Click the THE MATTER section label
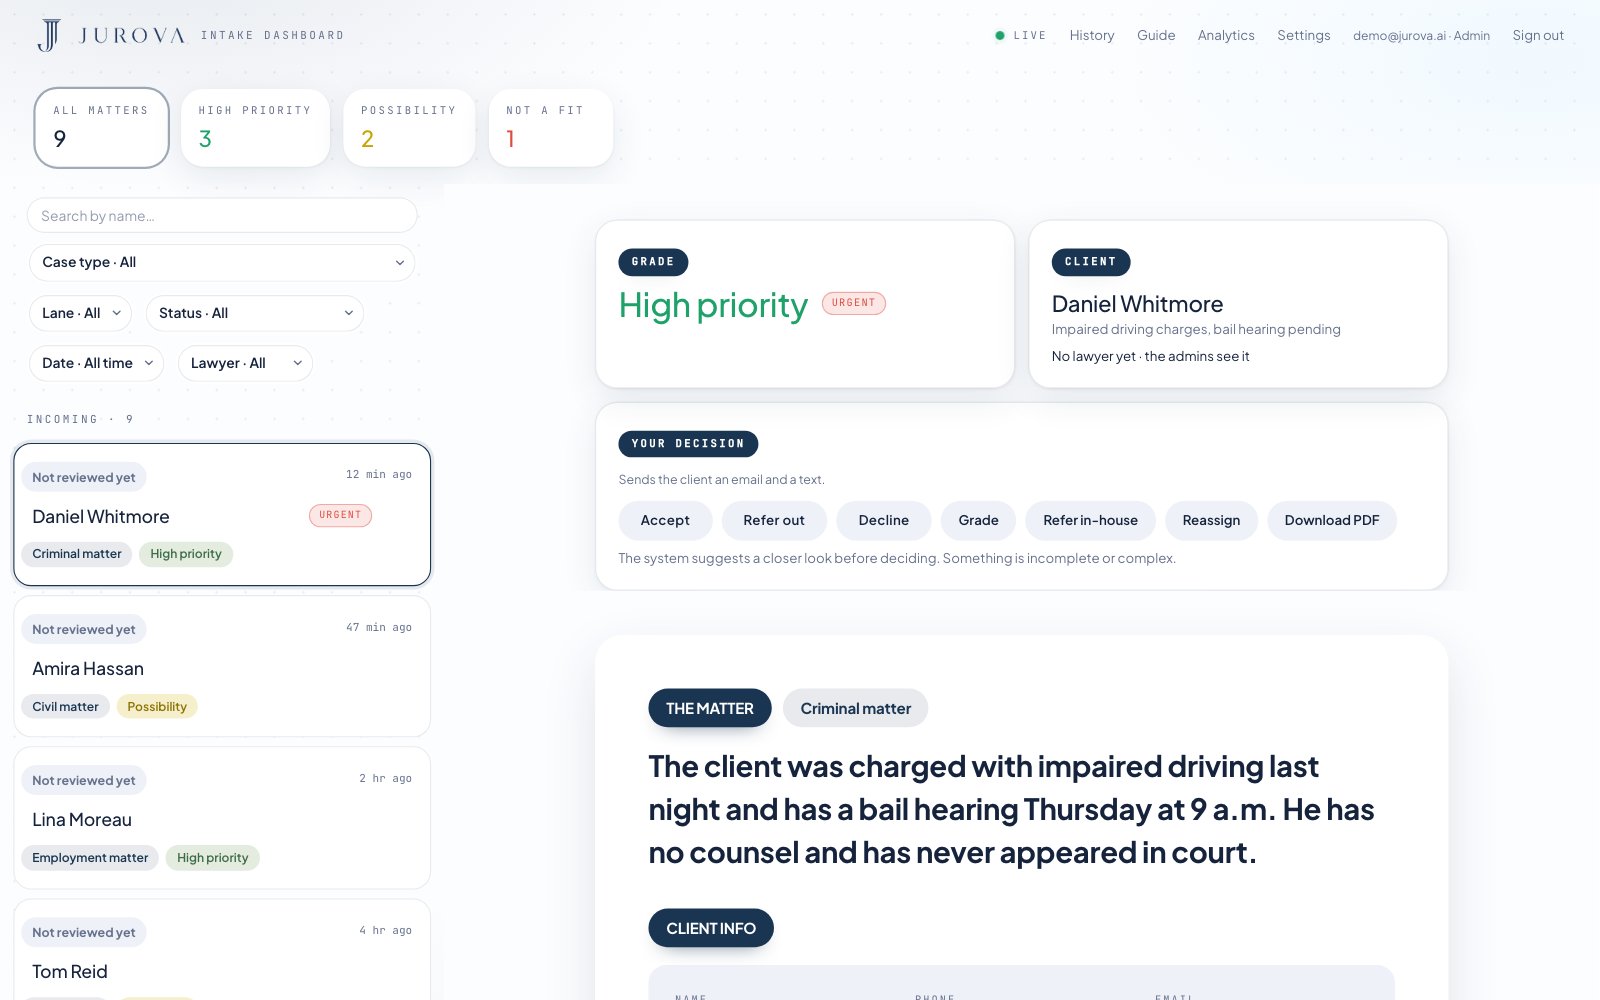Screen dimensions: 1600x1000 (710, 708)
